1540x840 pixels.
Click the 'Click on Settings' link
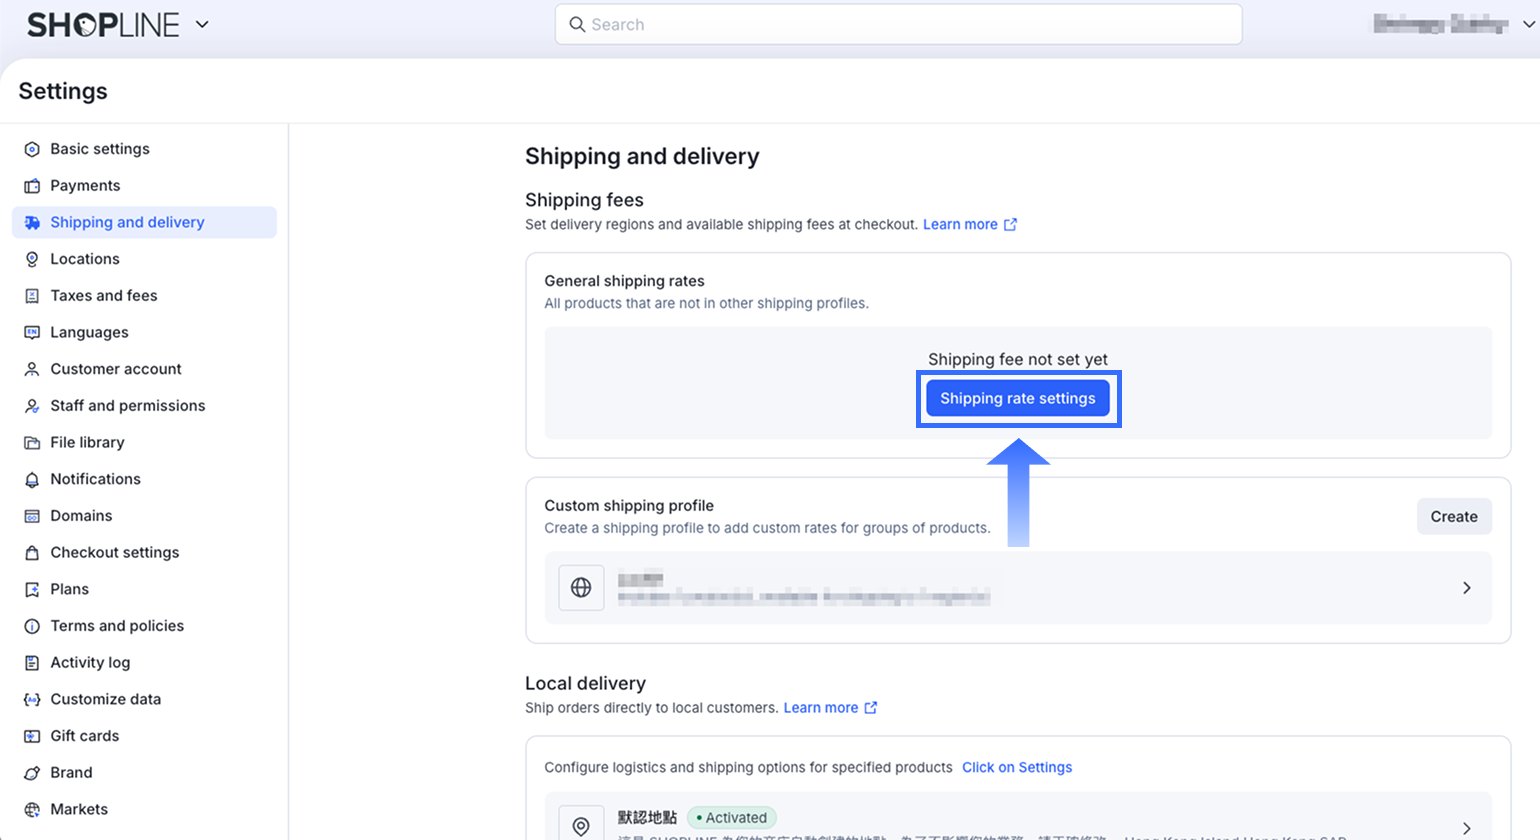click(x=1017, y=767)
